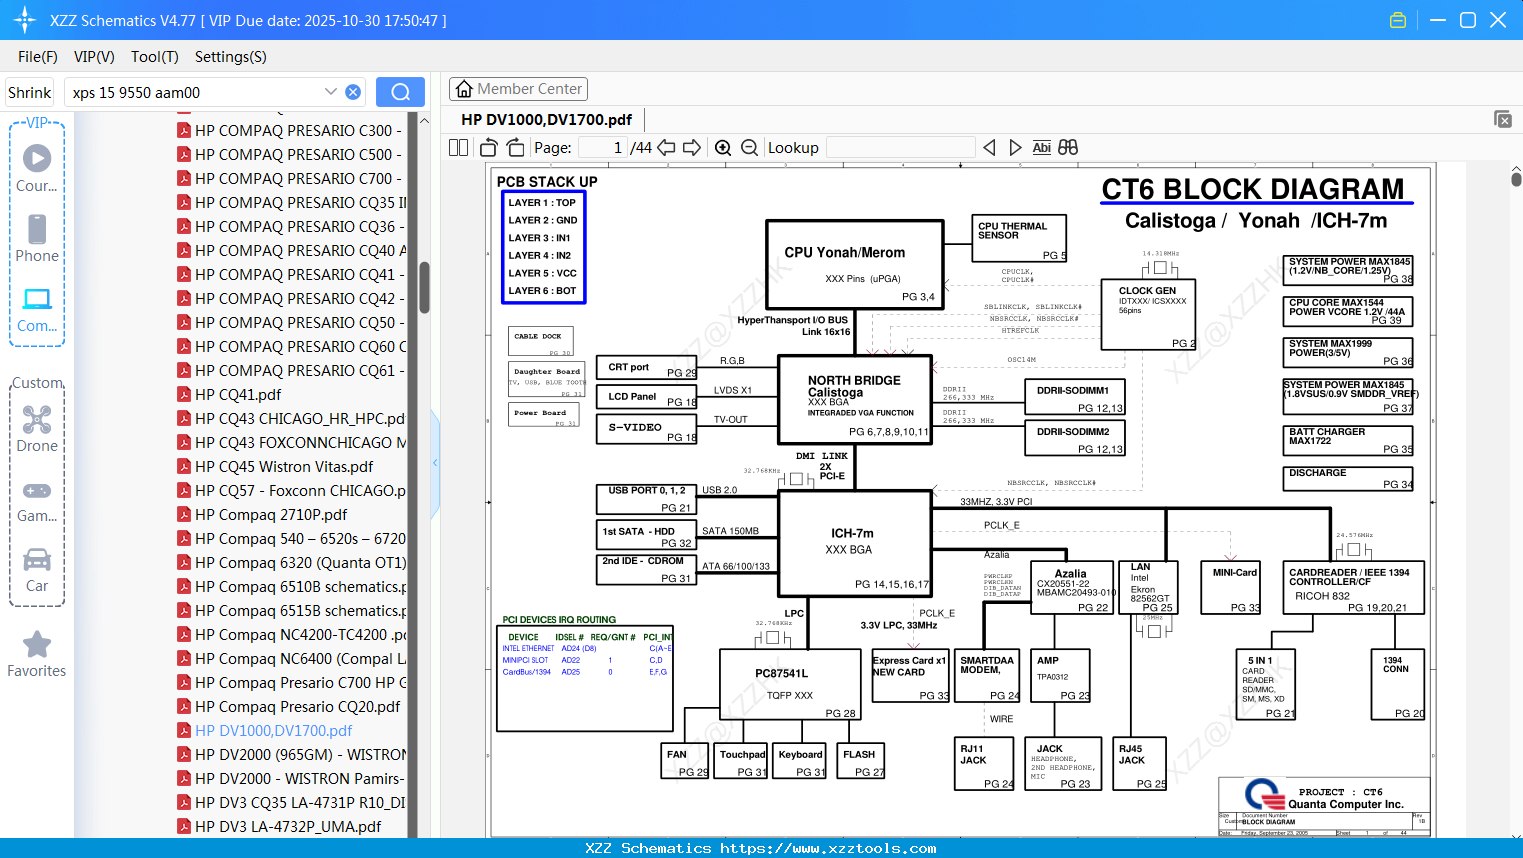Open the Course category

37,168
